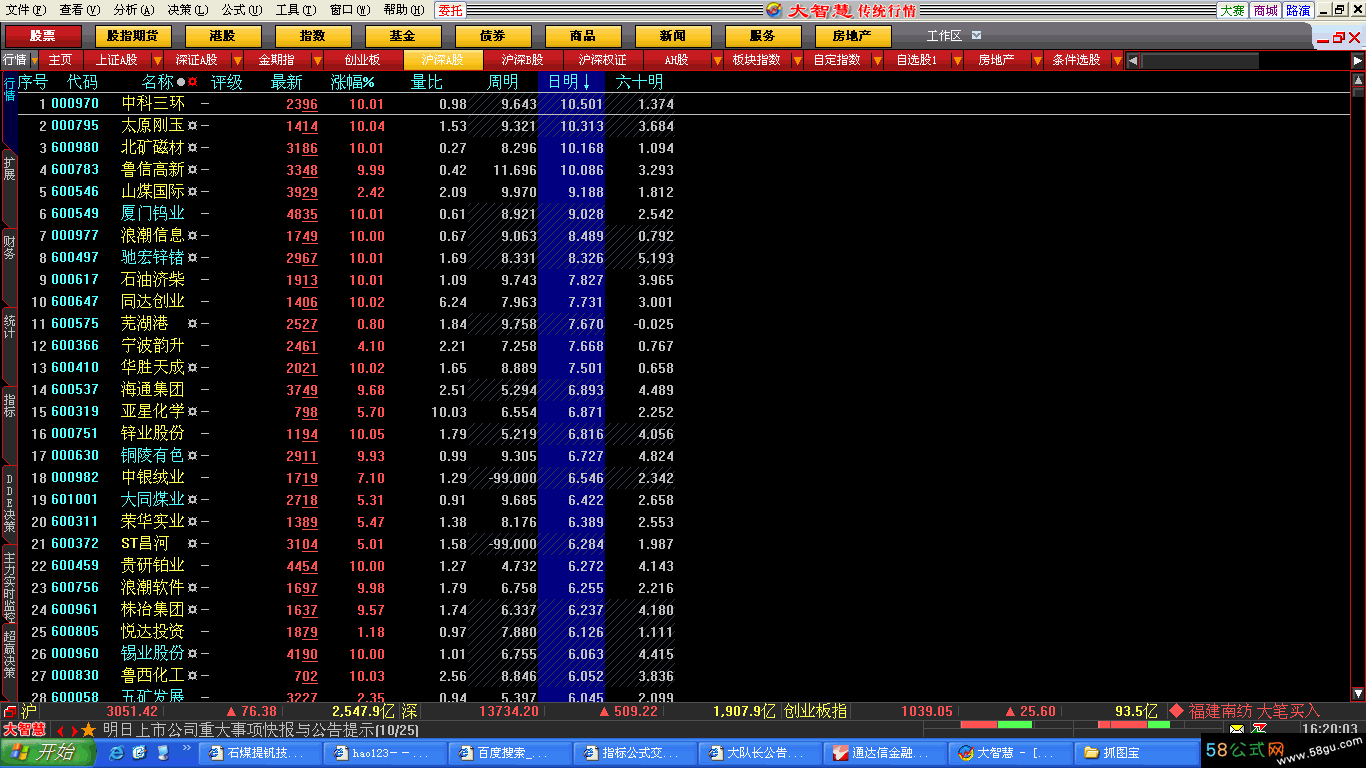Click tab strip scroll right arrow
Screen dimensions: 1366x768
click(x=1357, y=60)
